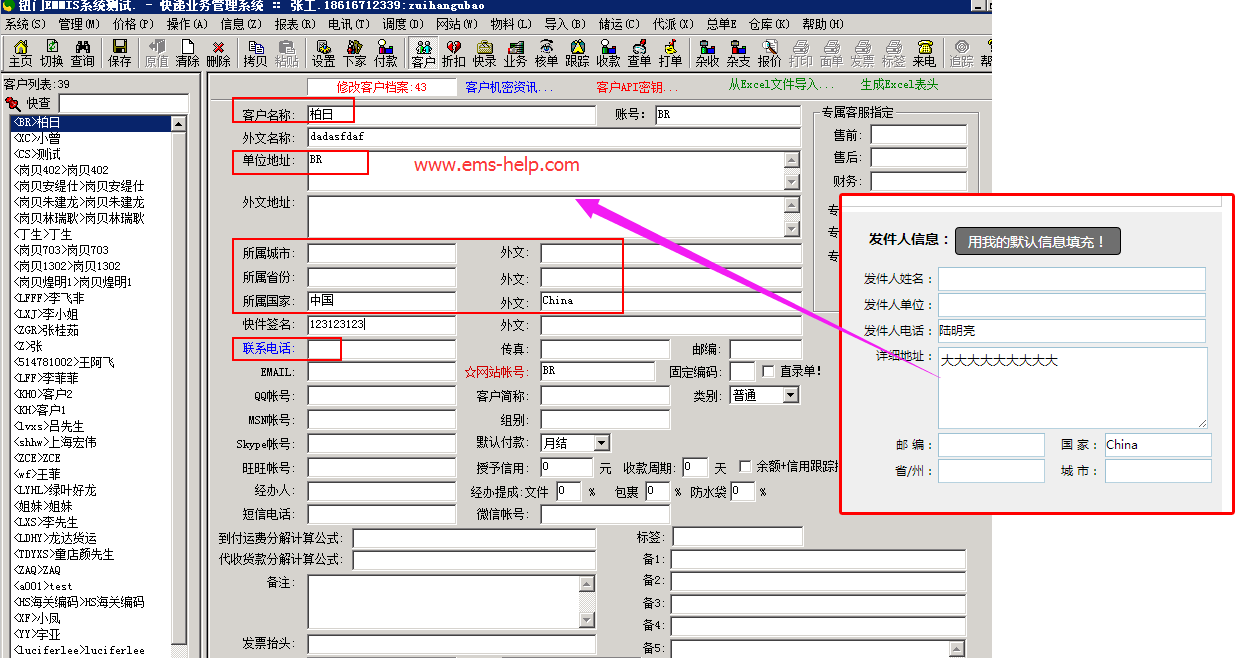Open the 查单 toolbar icon
Viewport: 1246px width, 658px height.
tap(640, 54)
